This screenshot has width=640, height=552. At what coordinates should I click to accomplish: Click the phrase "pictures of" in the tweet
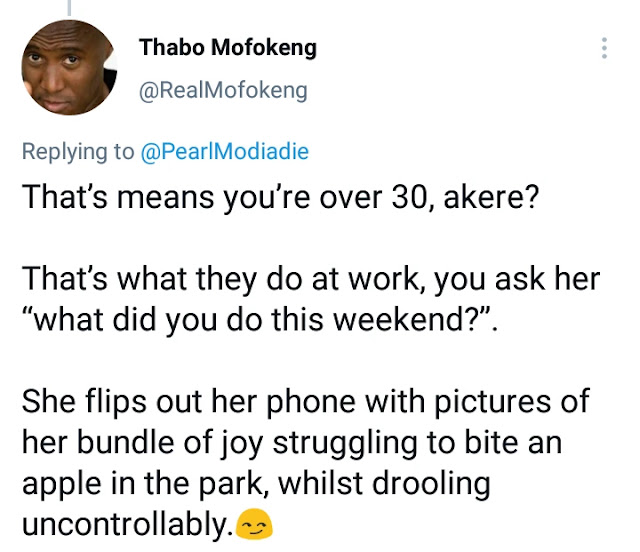tap(512, 402)
